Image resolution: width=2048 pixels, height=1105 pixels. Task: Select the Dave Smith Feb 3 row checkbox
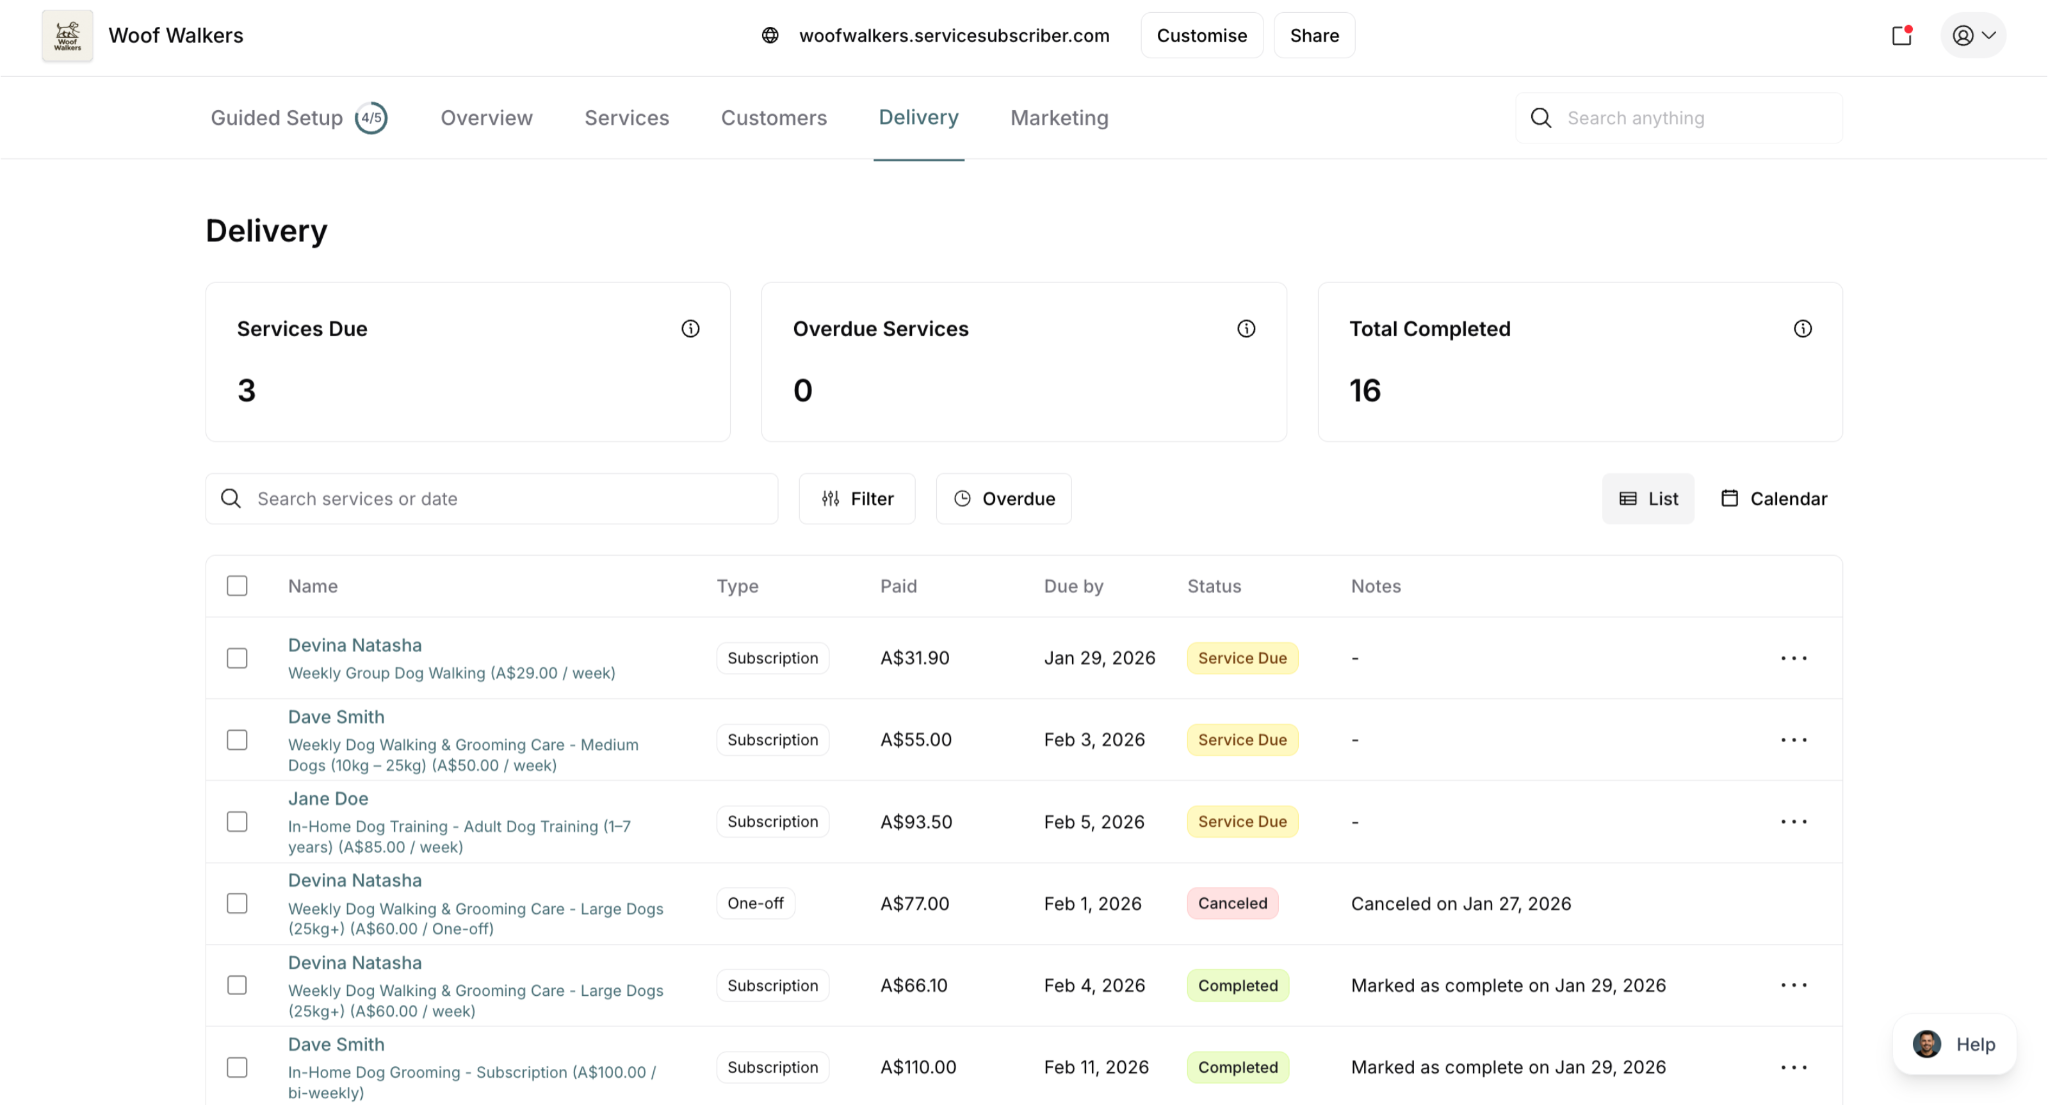click(x=237, y=740)
